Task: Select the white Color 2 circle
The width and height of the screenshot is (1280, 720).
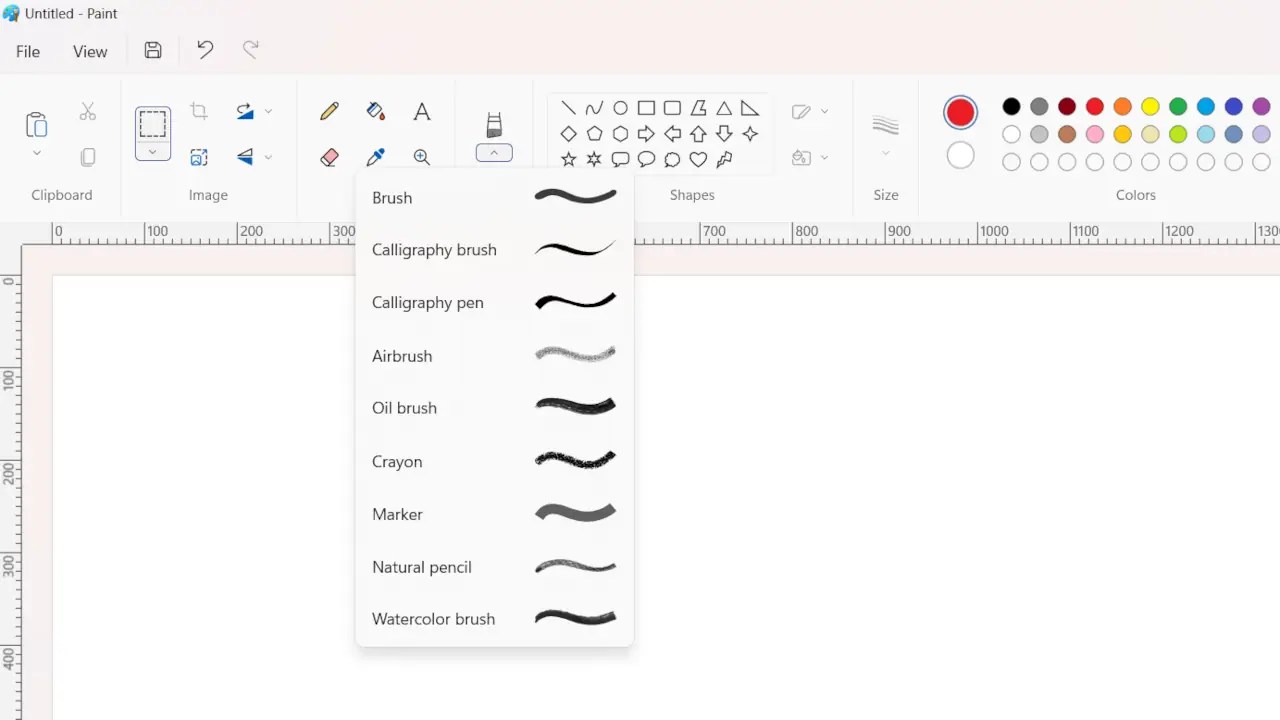Action: coord(960,155)
